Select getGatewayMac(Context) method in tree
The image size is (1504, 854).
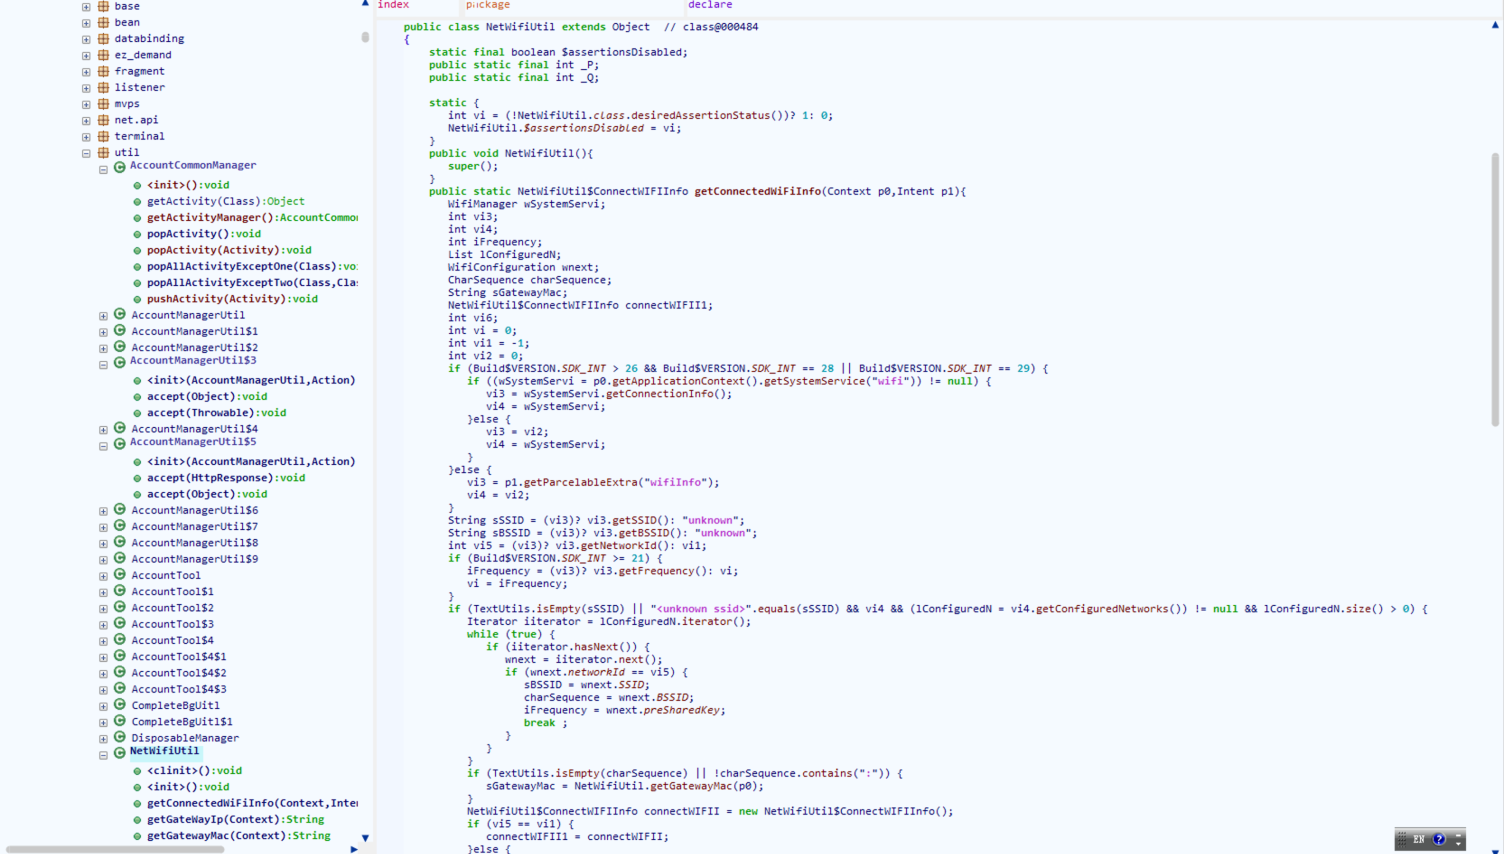coord(238,835)
